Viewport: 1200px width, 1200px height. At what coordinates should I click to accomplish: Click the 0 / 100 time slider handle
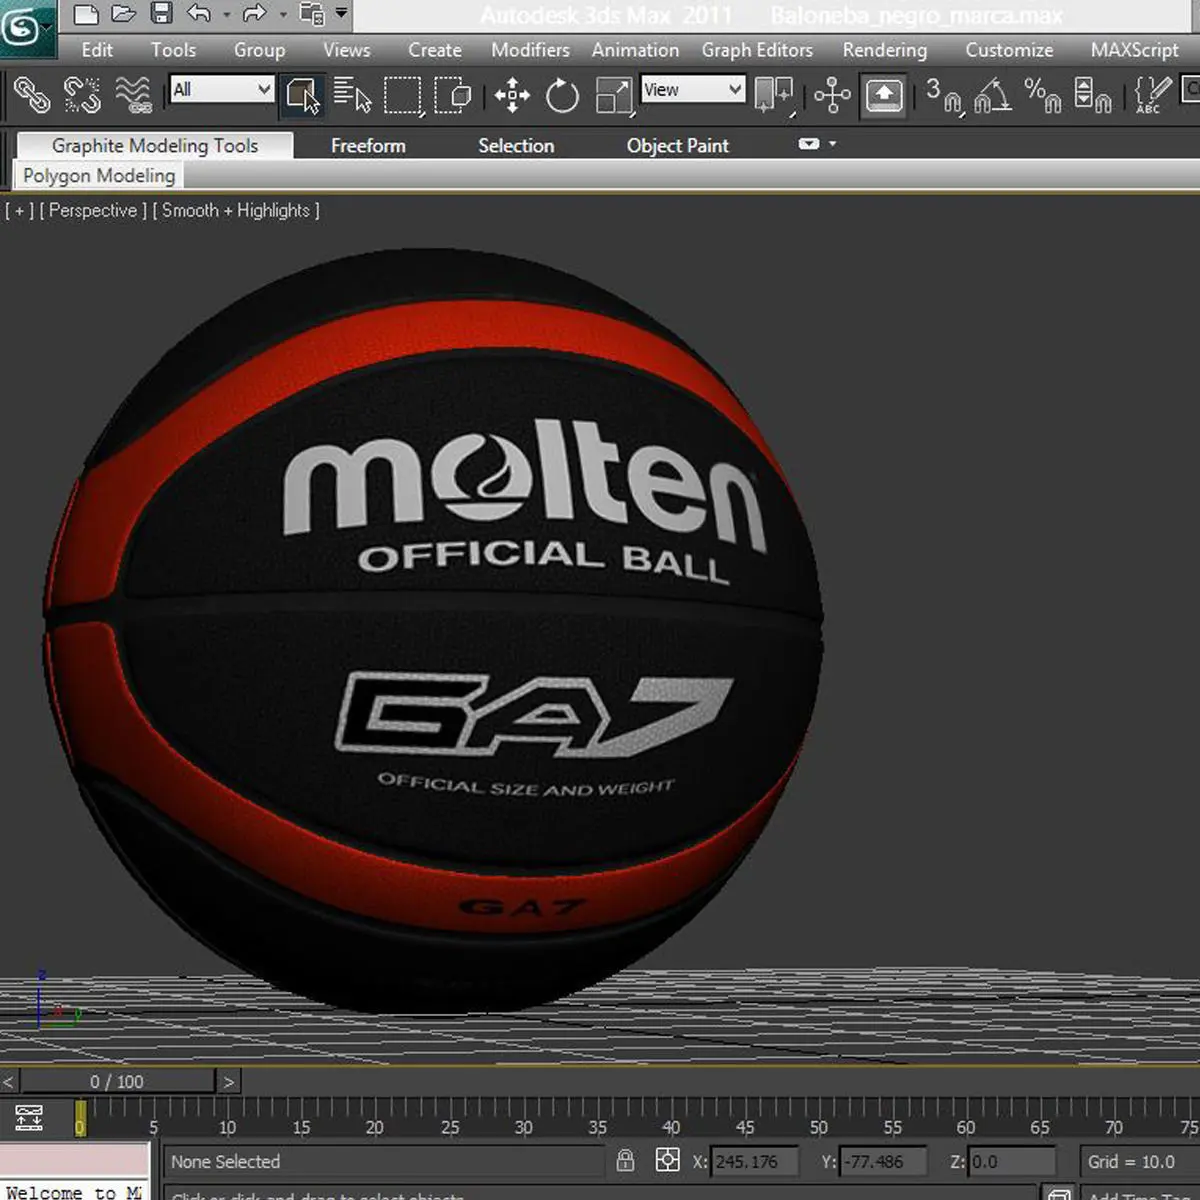pos(117,1082)
